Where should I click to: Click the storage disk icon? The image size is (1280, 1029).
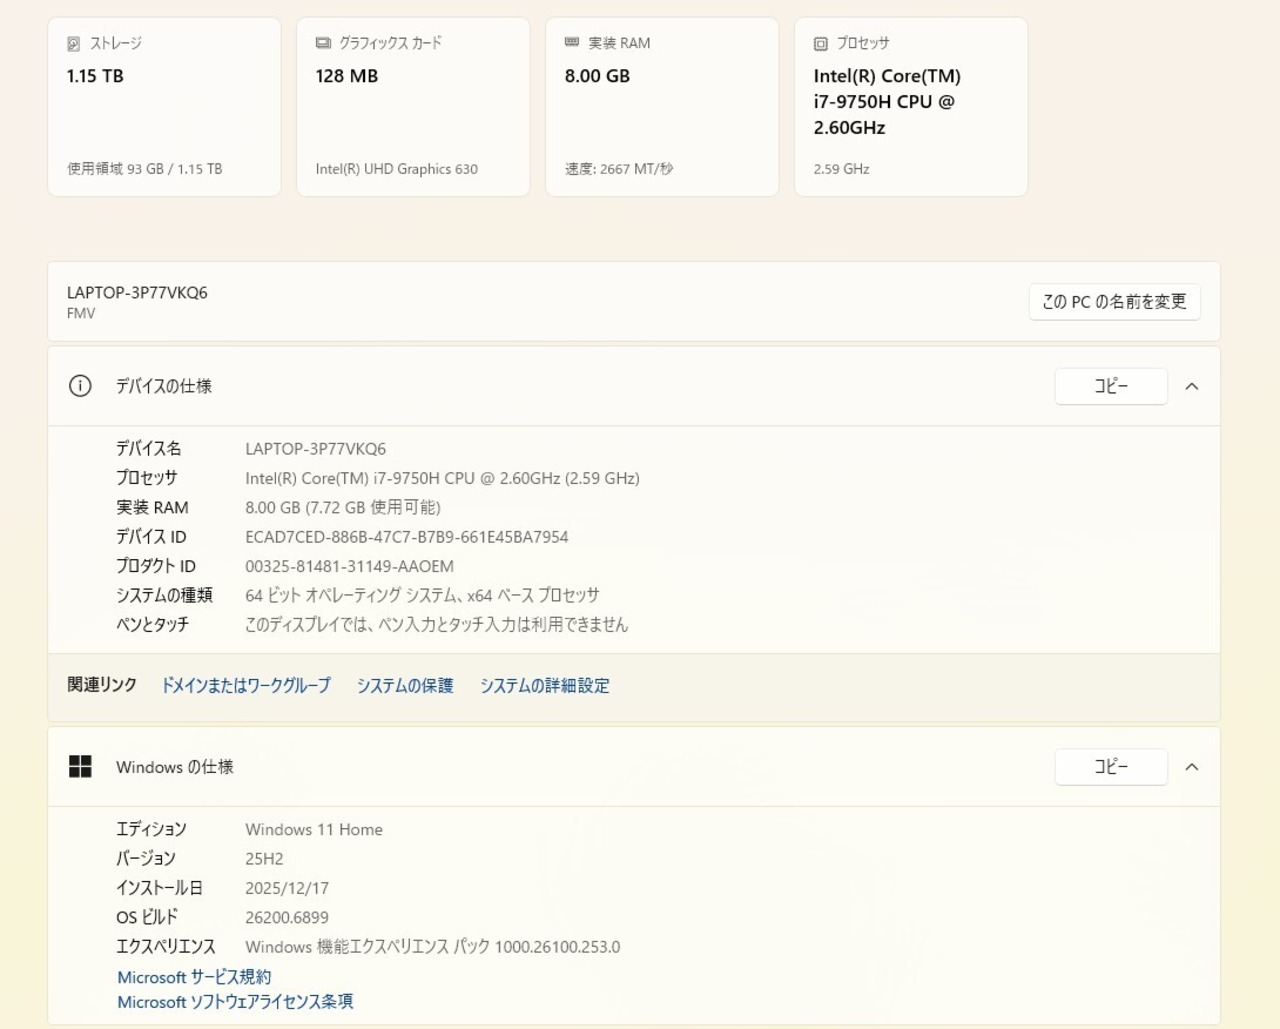(73, 44)
